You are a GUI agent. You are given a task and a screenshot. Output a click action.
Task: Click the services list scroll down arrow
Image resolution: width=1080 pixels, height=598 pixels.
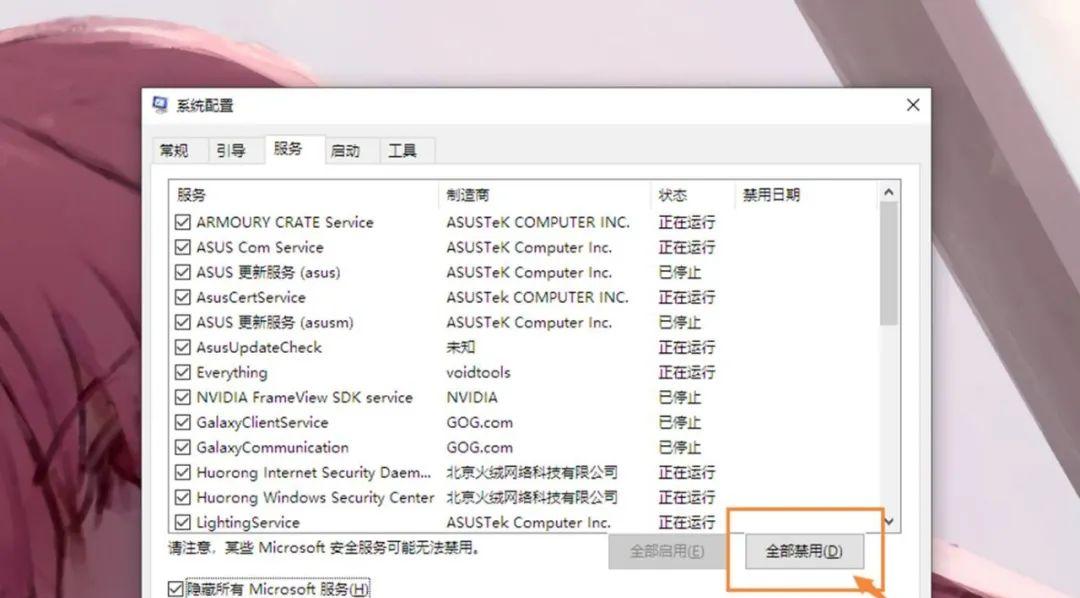tap(889, 522)
